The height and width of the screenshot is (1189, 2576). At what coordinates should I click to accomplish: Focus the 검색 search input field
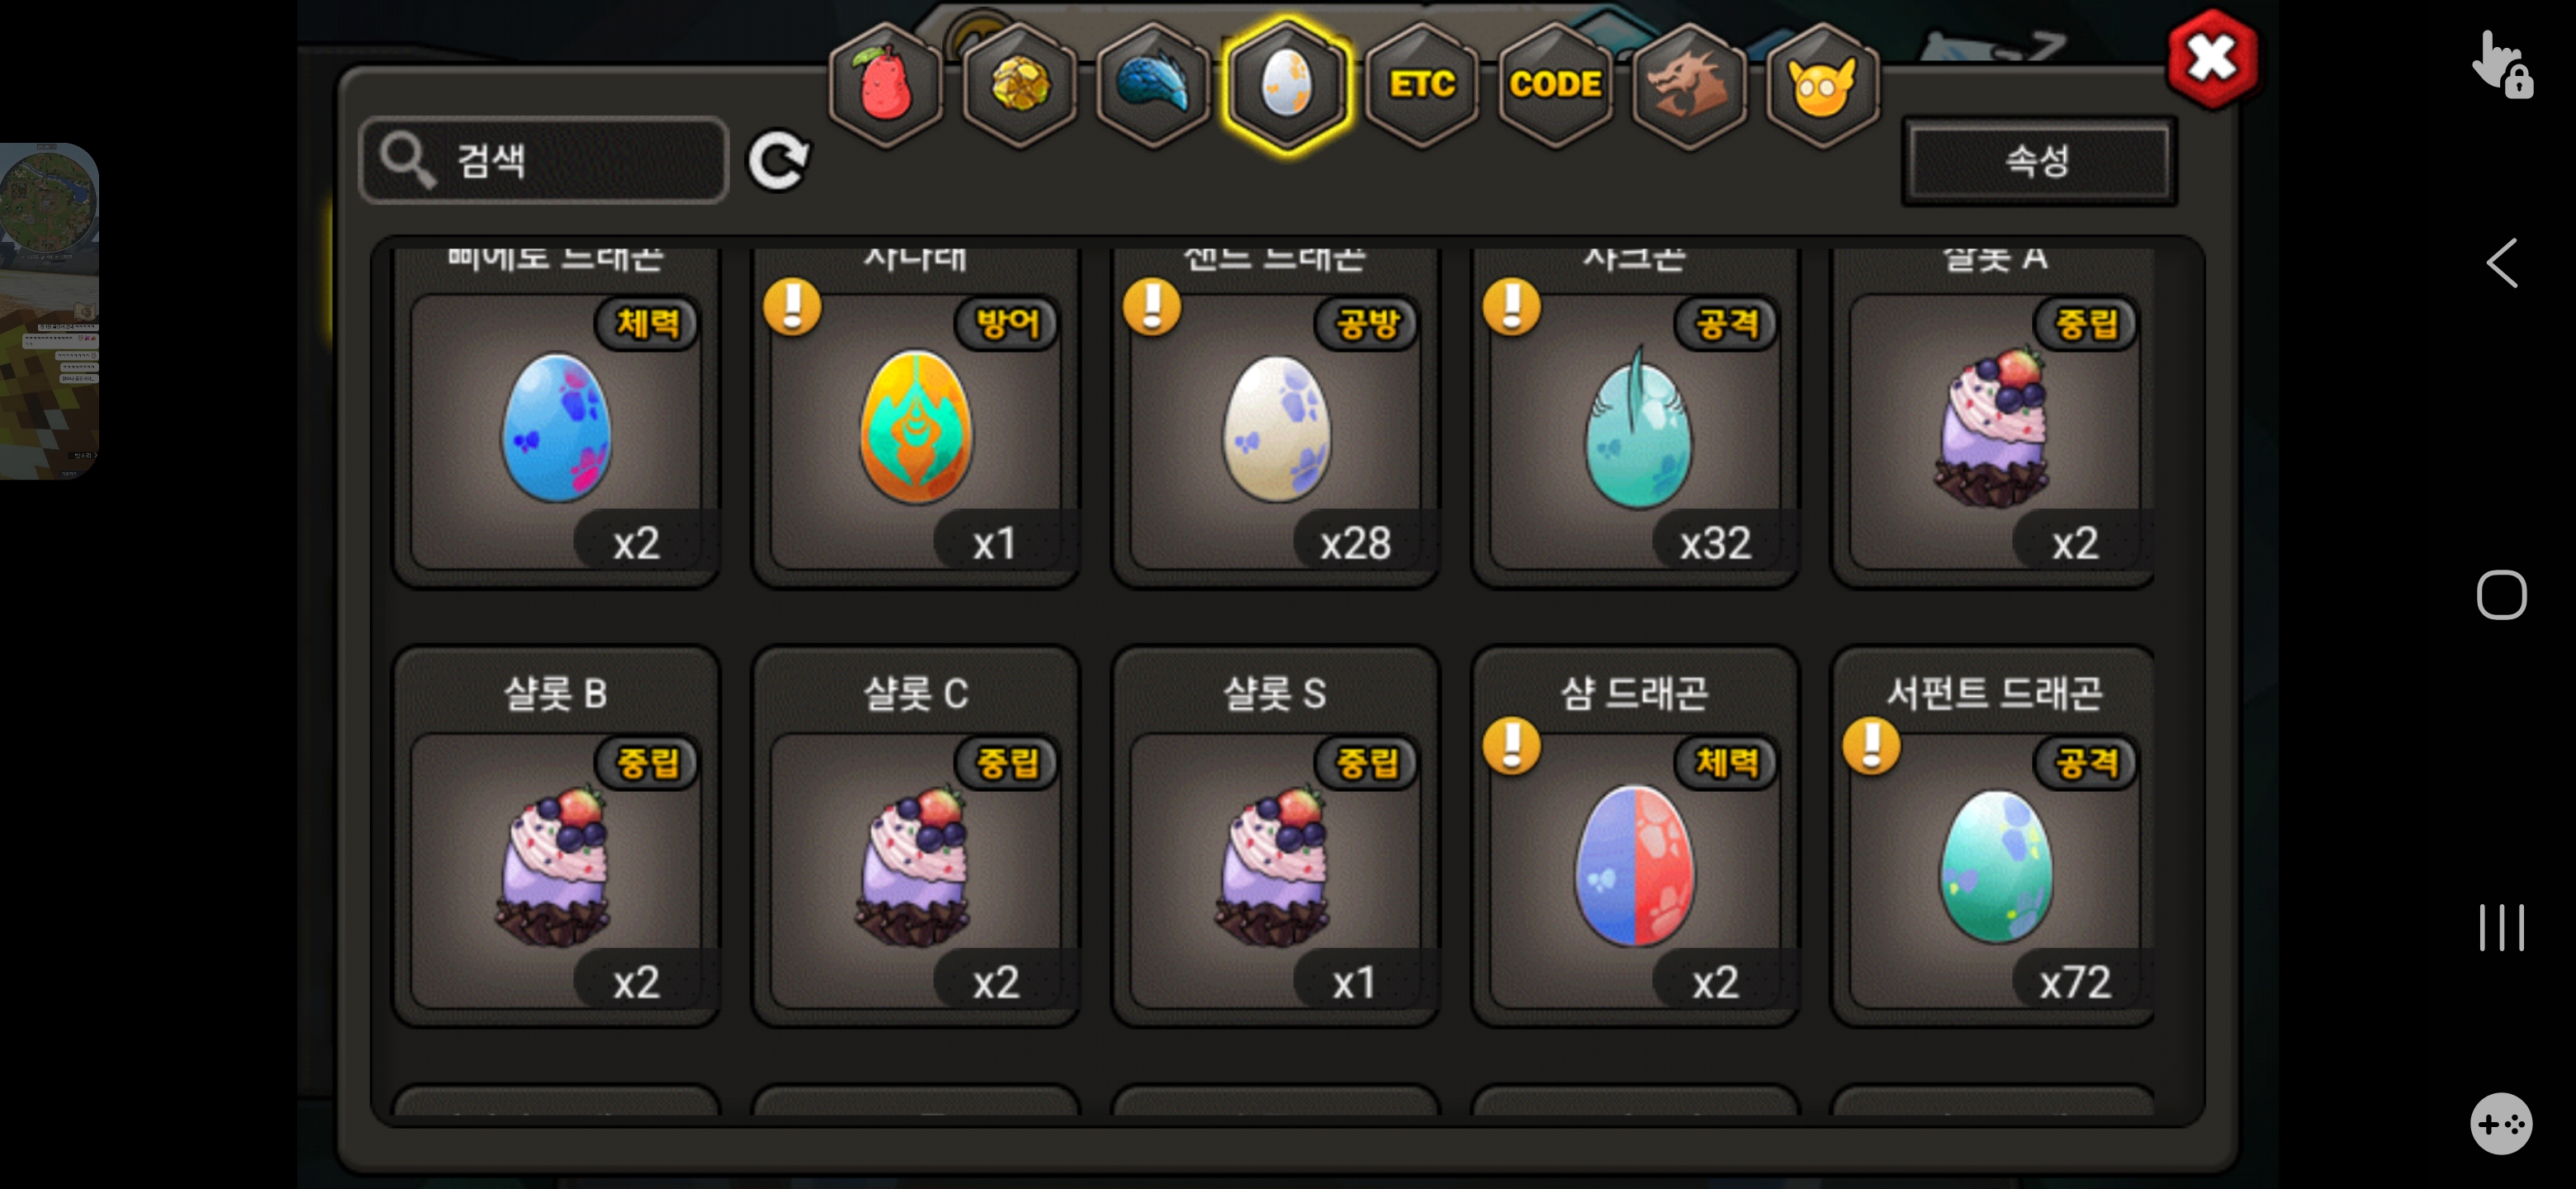pos(544,160)
